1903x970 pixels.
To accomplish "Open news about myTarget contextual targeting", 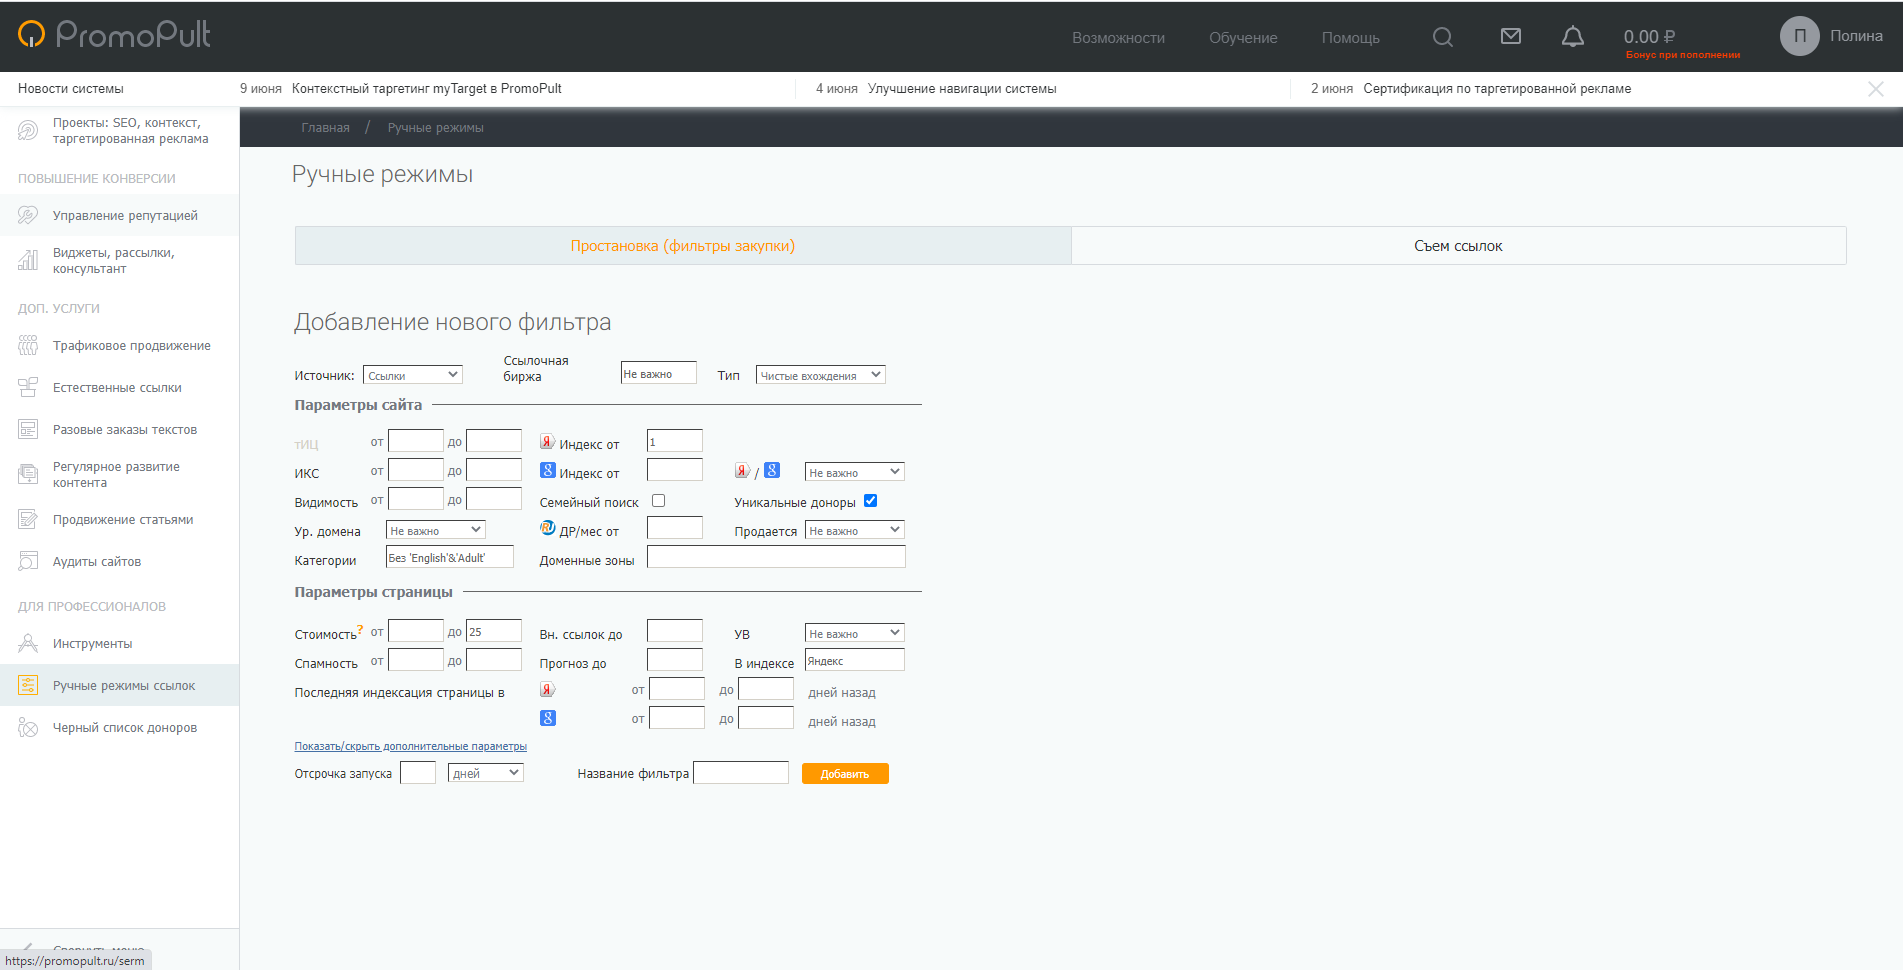I will point(427,89).
